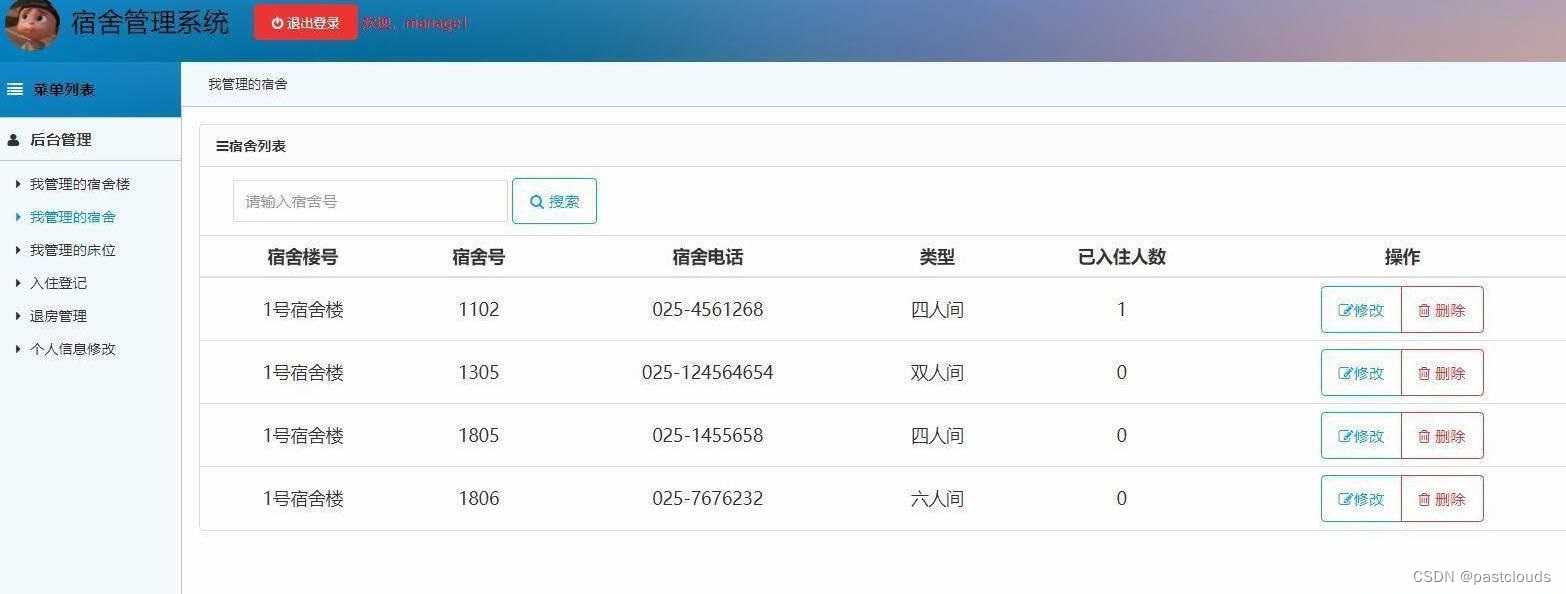This screenshot has width=1566, height=594.
Task: Click the edit pencil icon in row 1102's 修改 button
Action: (x=1343, y=310)
